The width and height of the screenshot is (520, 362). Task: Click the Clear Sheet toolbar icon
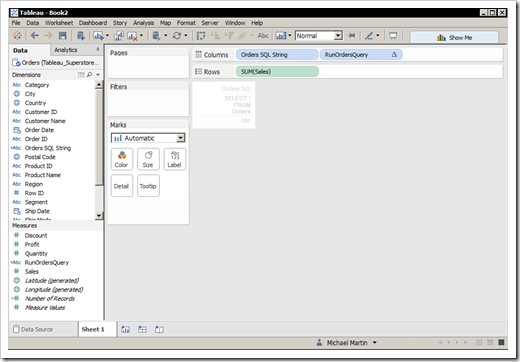[x=133, y=36]
